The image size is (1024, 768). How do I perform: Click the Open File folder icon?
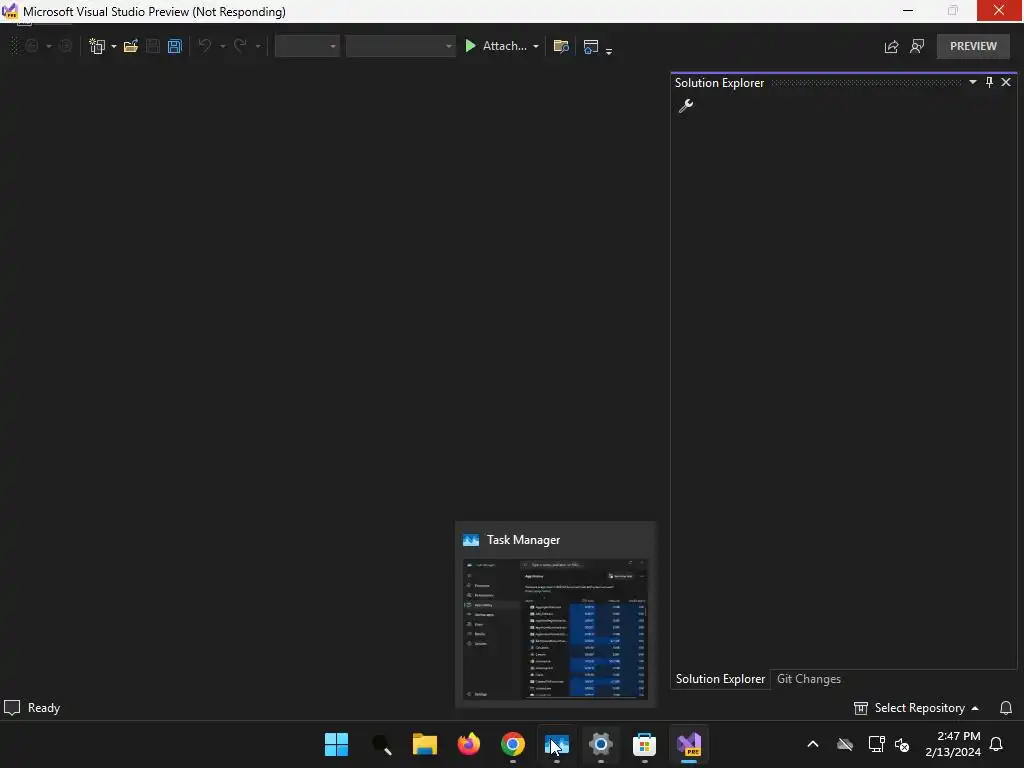pyautogui.click(x=131, y=46)
